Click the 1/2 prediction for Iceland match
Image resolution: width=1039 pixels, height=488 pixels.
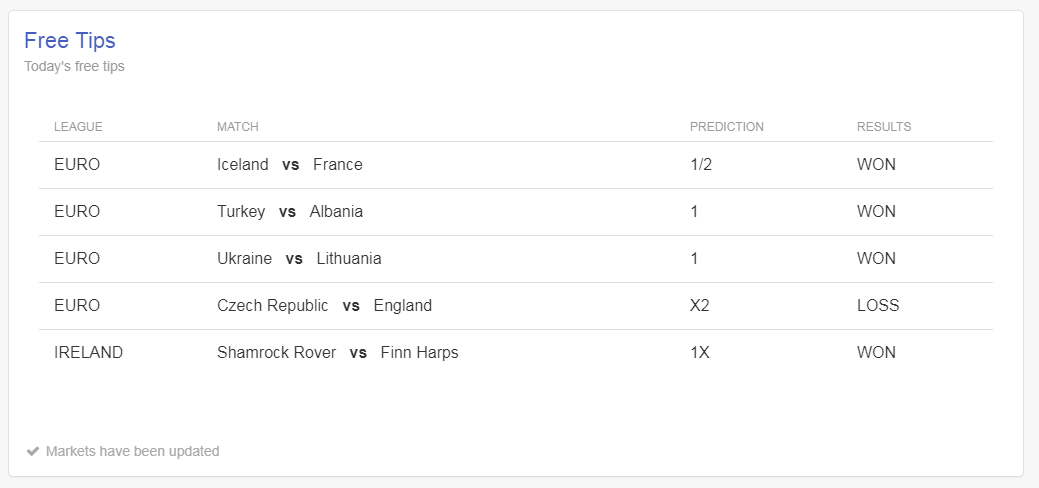point(700,165)
